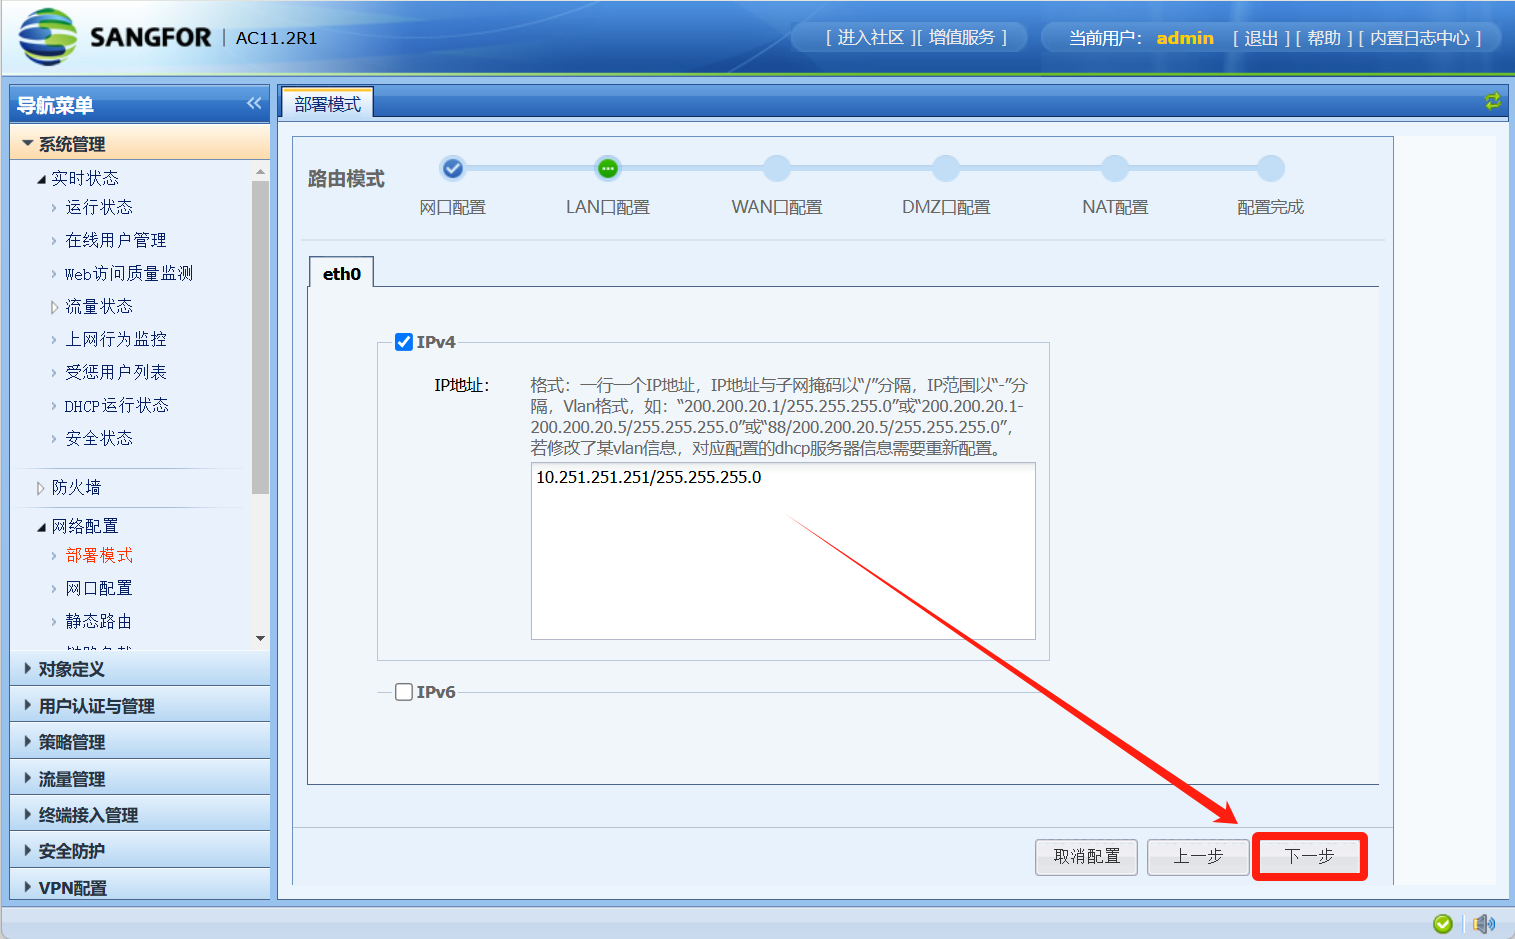Viewport: 1515px width, 939px height.
Task: Click the 取消配置 button
Action: tap(1086, 856)
